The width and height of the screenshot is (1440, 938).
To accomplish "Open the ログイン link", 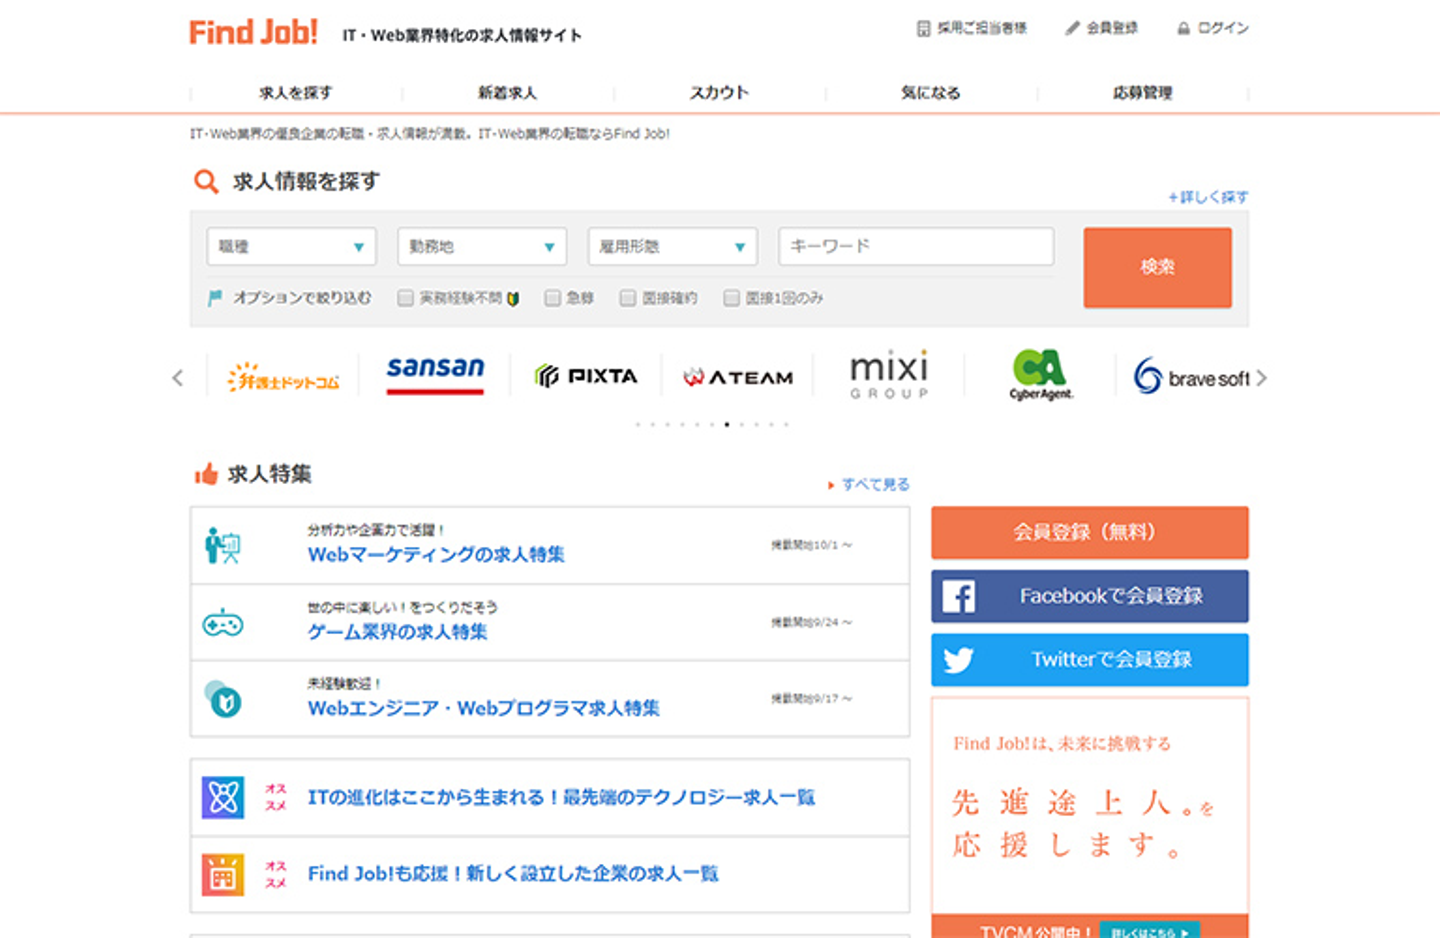I will coord(1213,28).
